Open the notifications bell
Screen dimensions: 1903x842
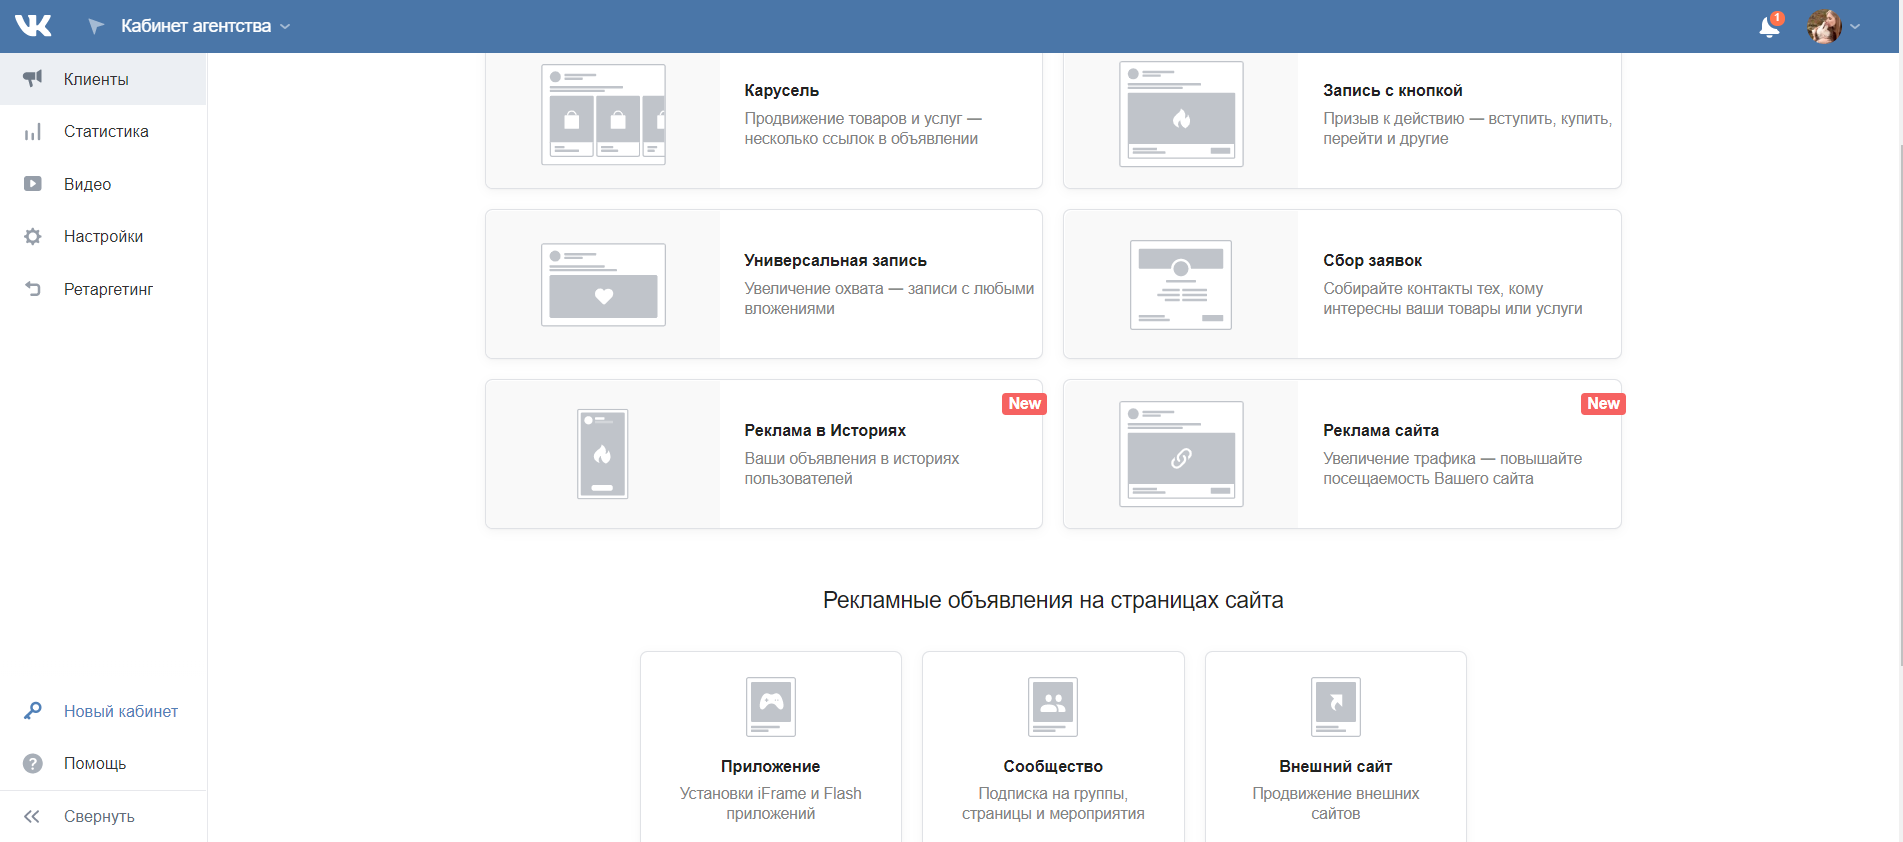[1769, 27]
